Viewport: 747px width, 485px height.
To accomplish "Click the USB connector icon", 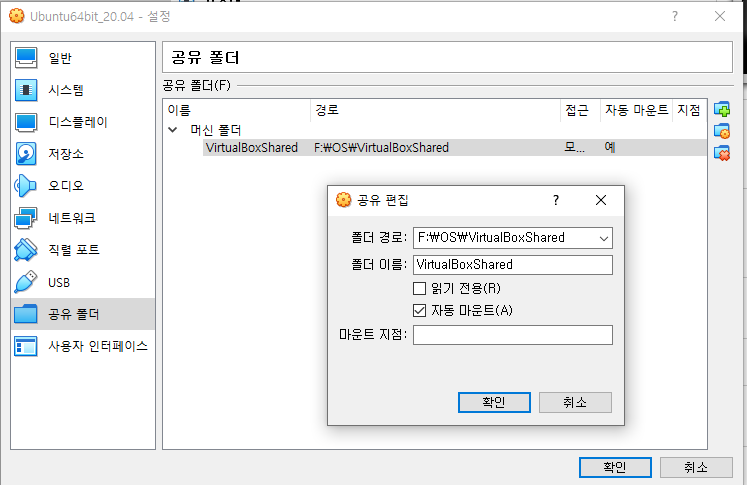I will (26, 282).
